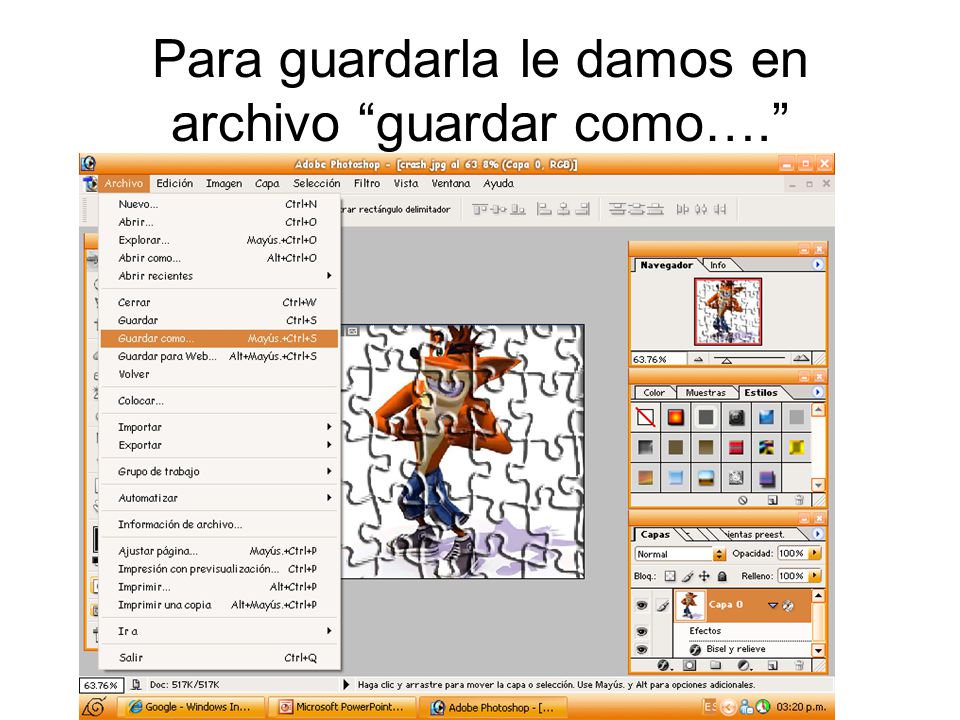The image size is (960, 720).
Task: Toggle visibility of Bisel y relieve effect
Action: coord(642,649)
